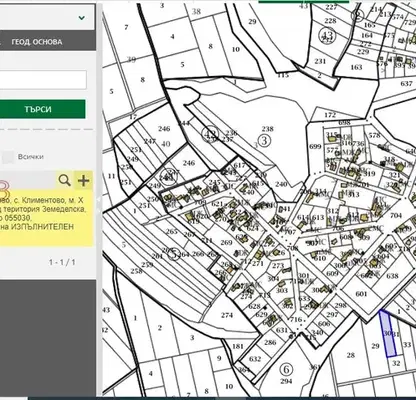Switch to the ГЕОД. ОСНОВА tab

37,42
